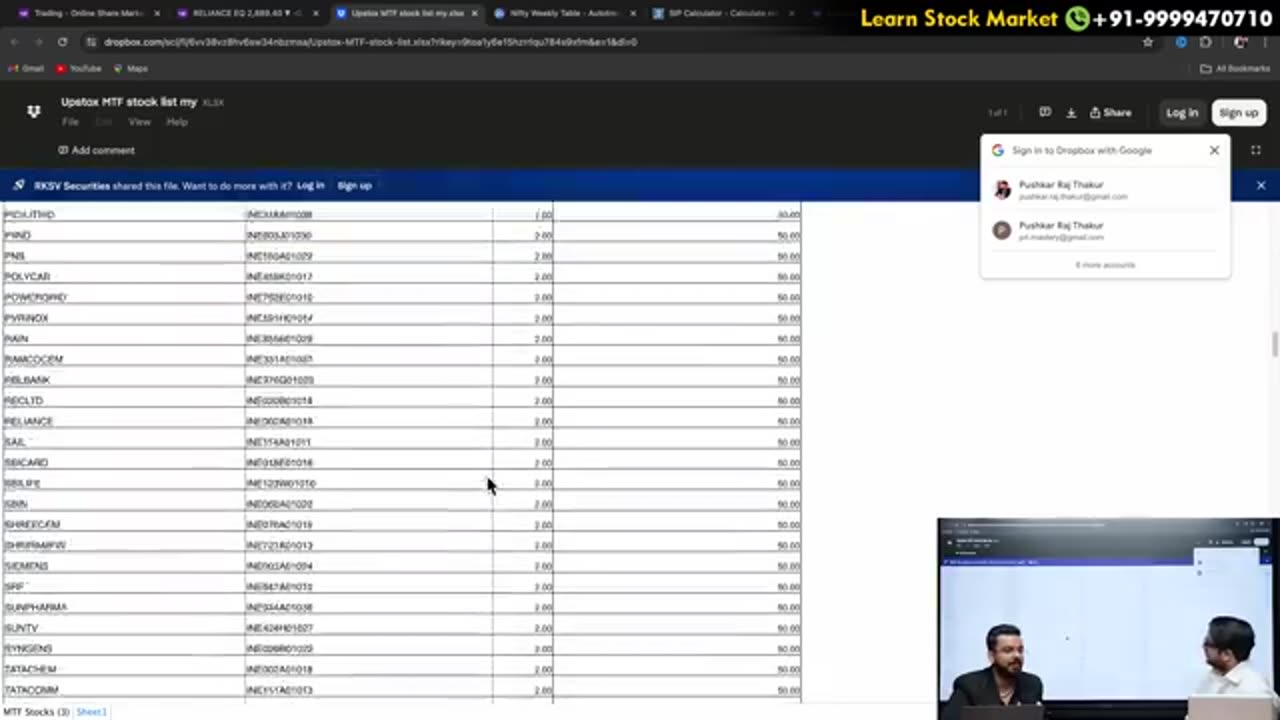
Task: Open the All Bookmarks folder
Action: point(1235,68)
